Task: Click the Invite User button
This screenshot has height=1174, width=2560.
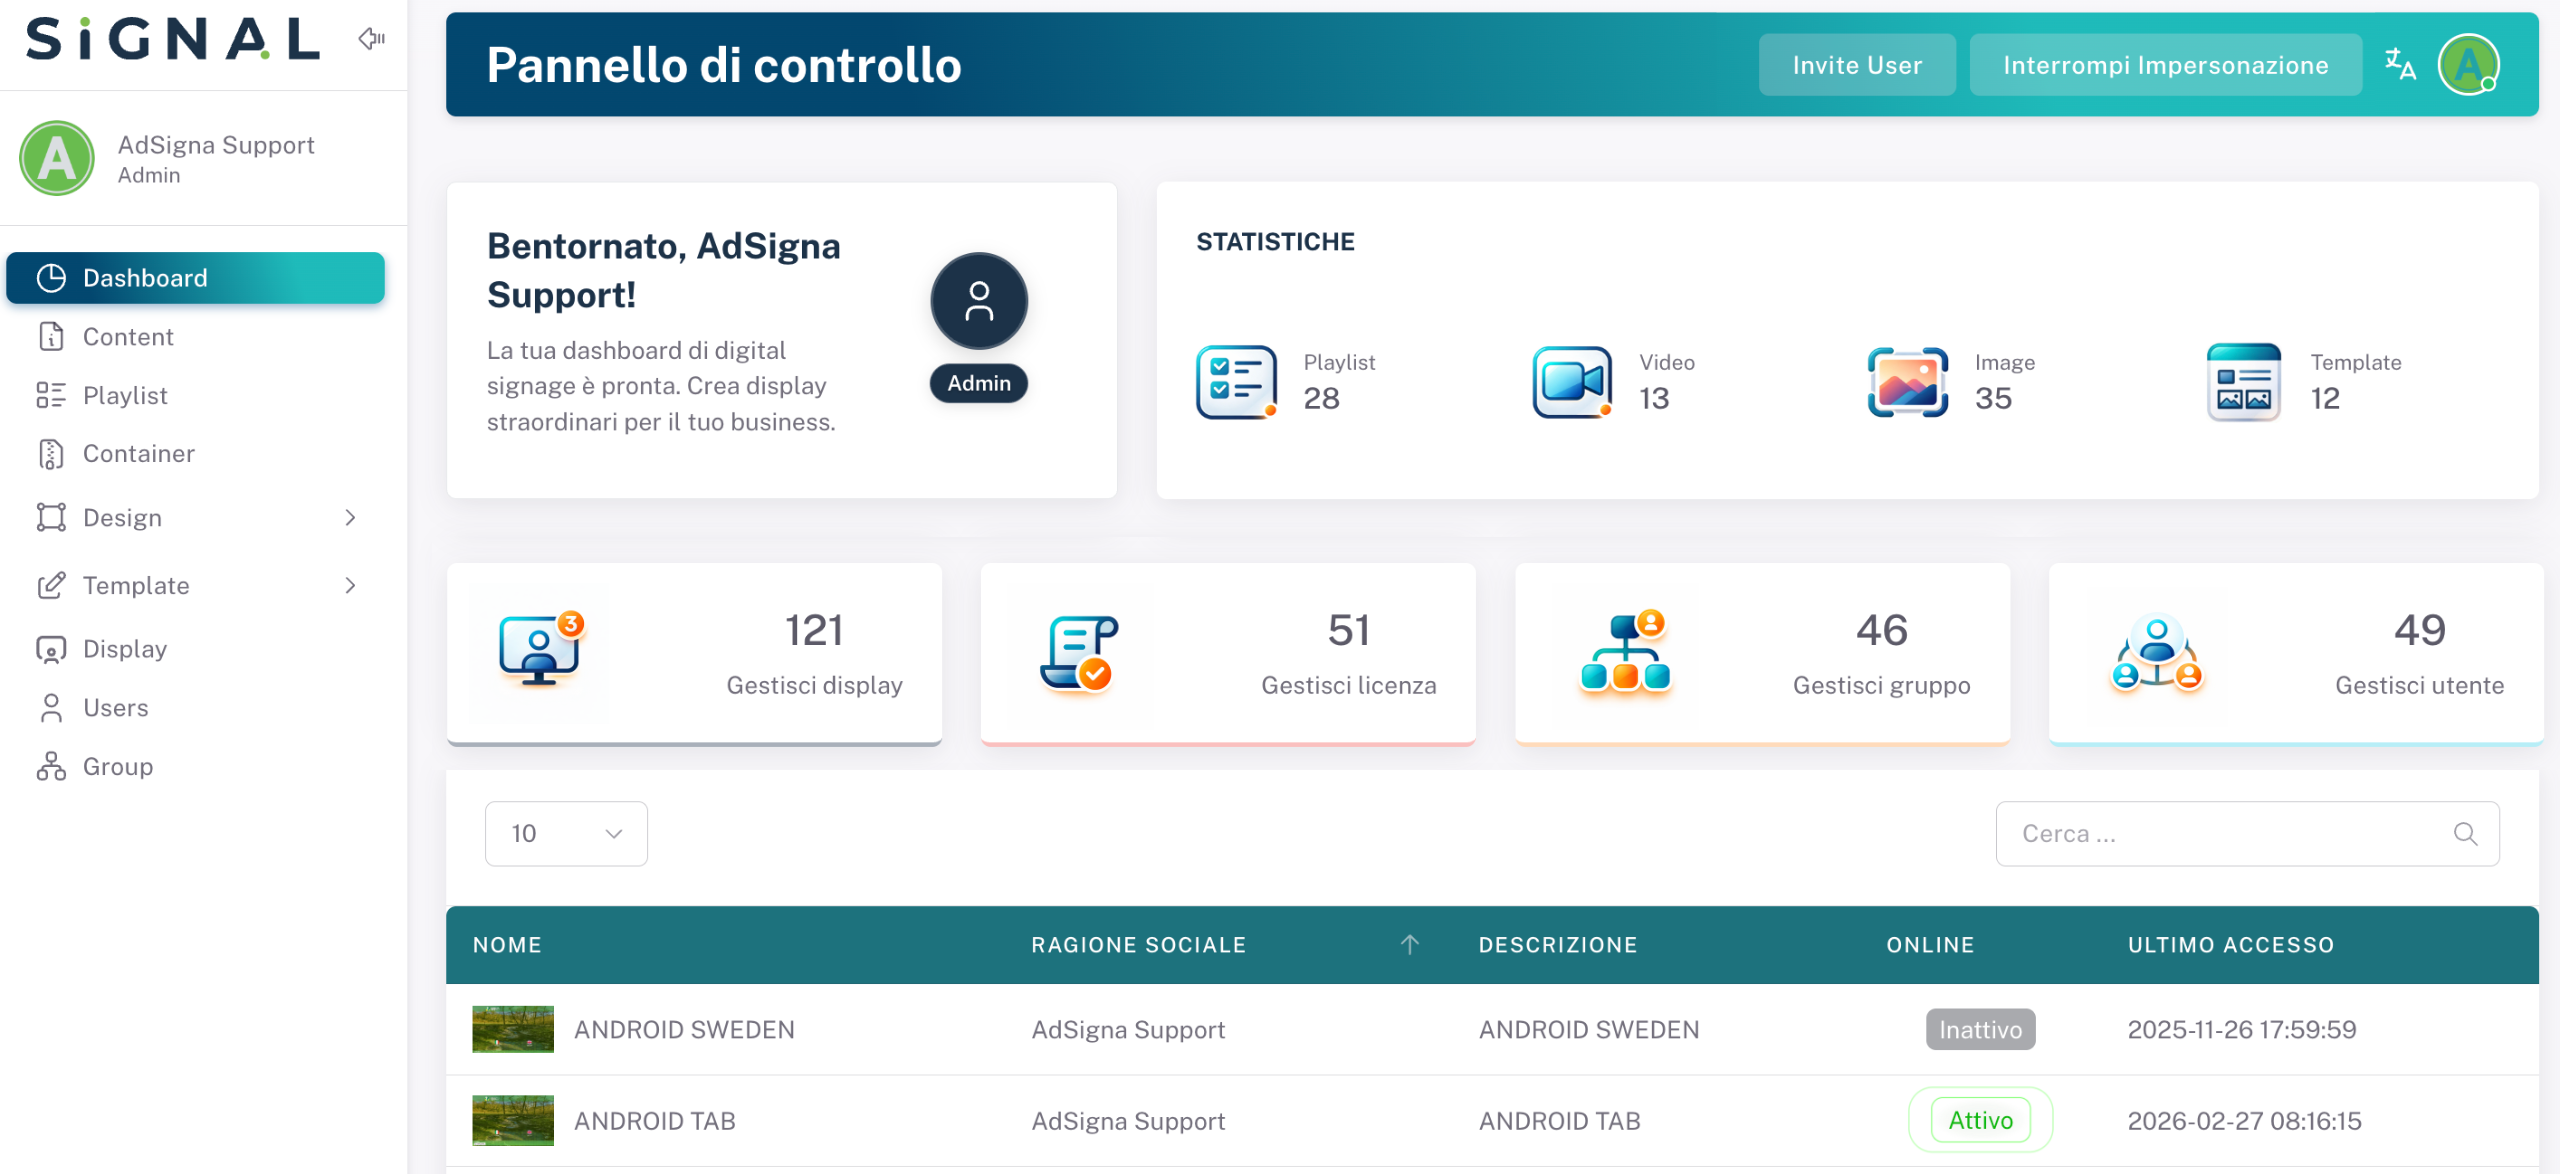Action: 1857,65
